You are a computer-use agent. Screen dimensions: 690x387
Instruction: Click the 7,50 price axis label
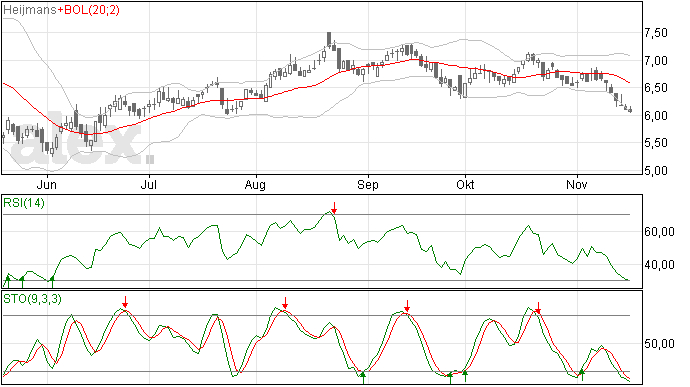point(656,33)
